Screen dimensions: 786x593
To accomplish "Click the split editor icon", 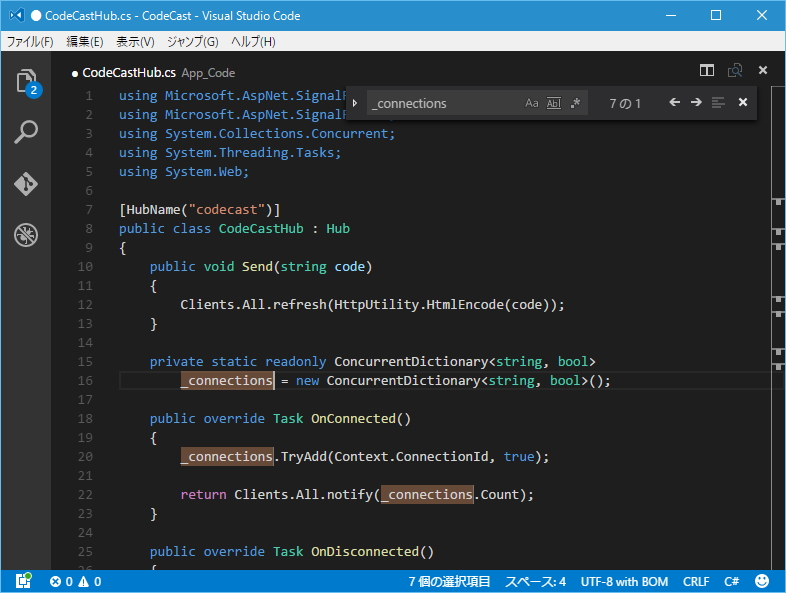I will pos(707,70).
